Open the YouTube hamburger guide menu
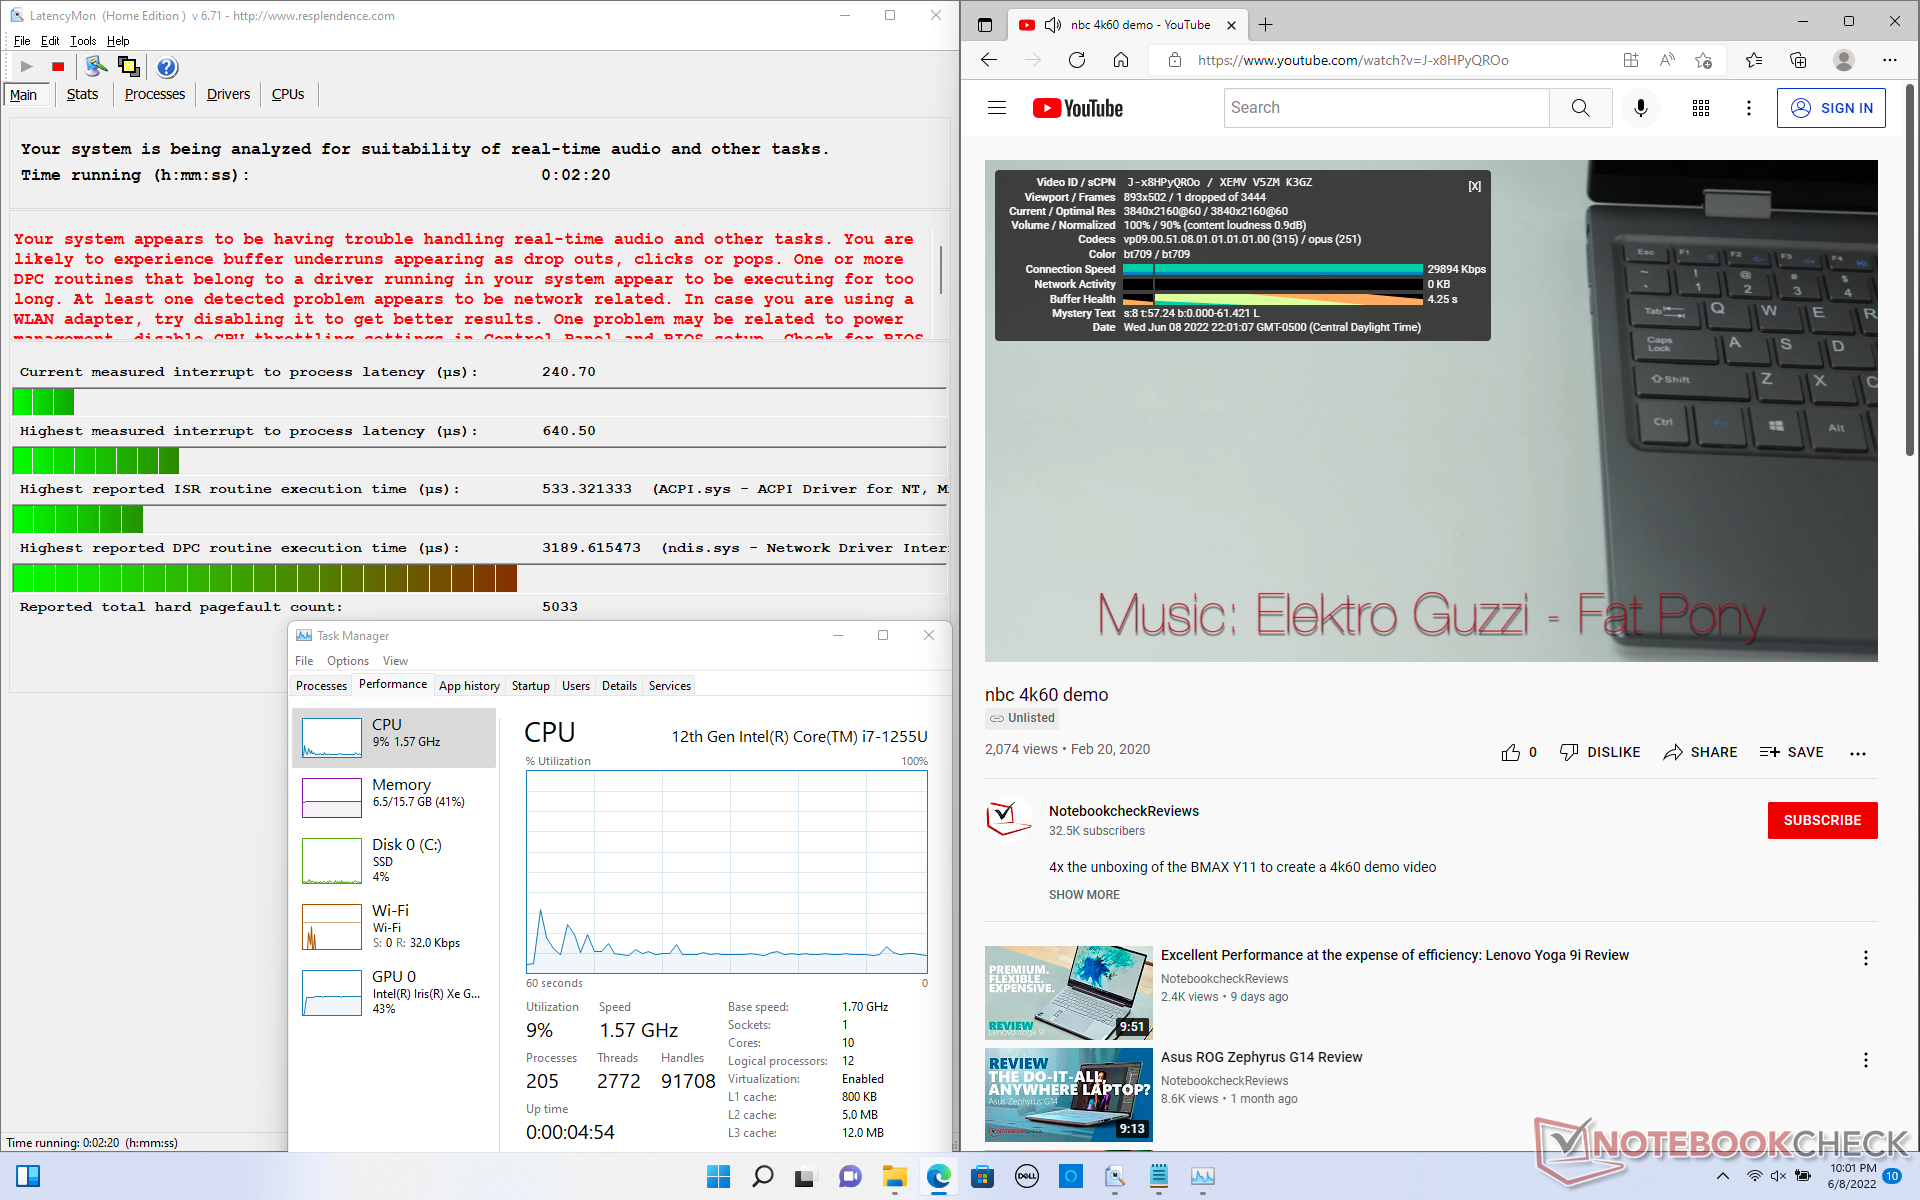 [x=997, y=108]
